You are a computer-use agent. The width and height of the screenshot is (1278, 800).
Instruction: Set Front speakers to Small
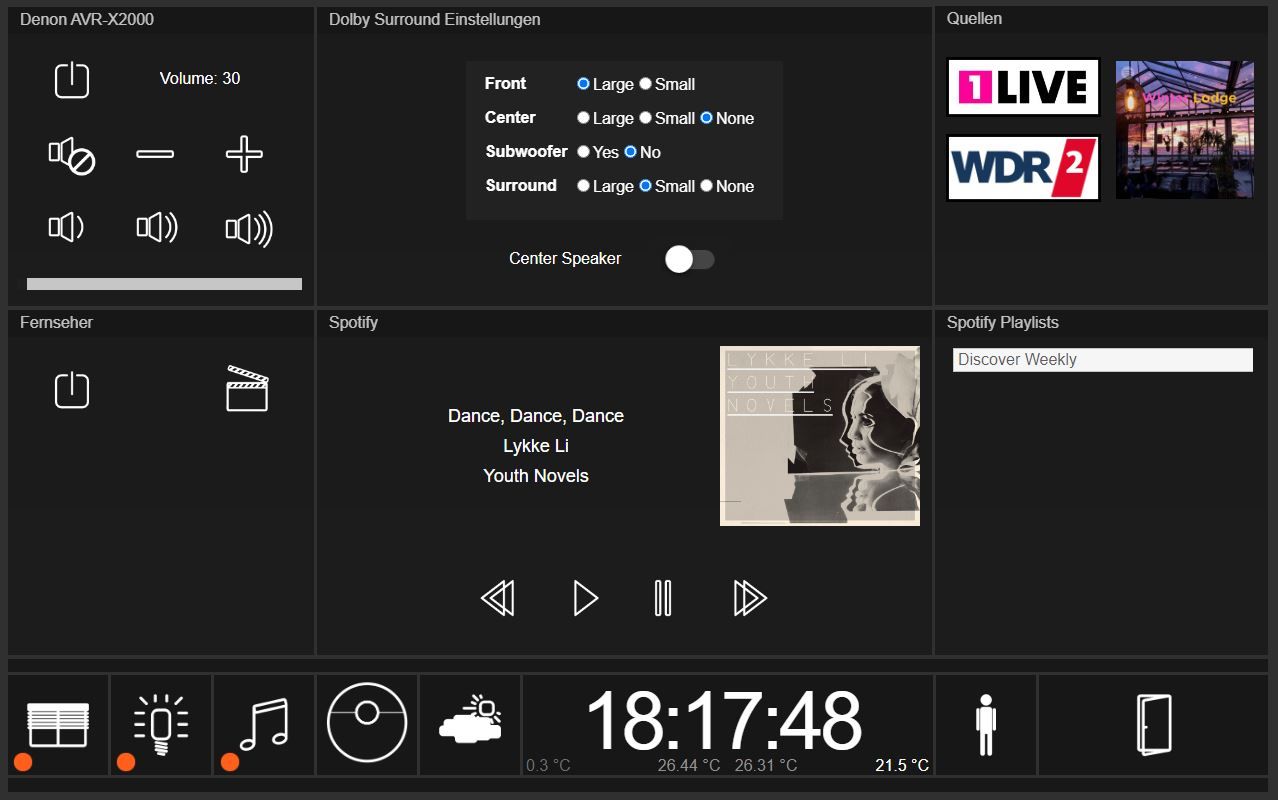click(645, 84)
